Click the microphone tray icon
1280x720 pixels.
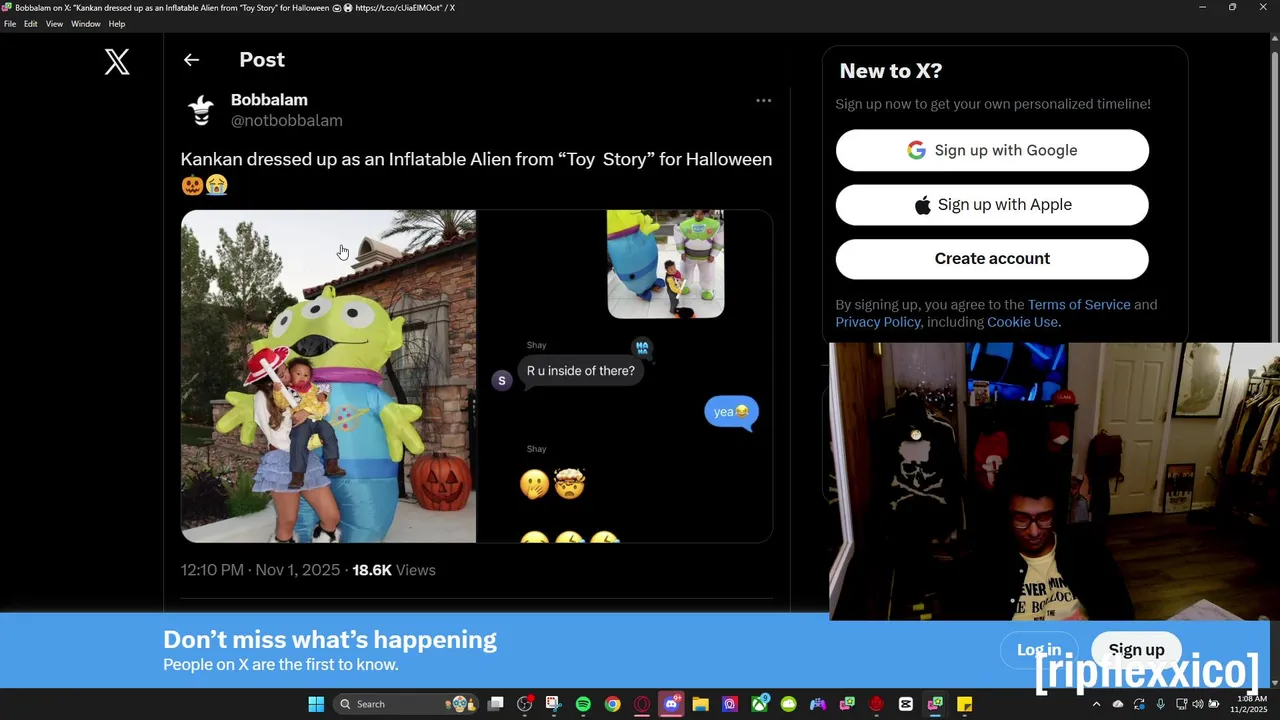point(1160,704)
